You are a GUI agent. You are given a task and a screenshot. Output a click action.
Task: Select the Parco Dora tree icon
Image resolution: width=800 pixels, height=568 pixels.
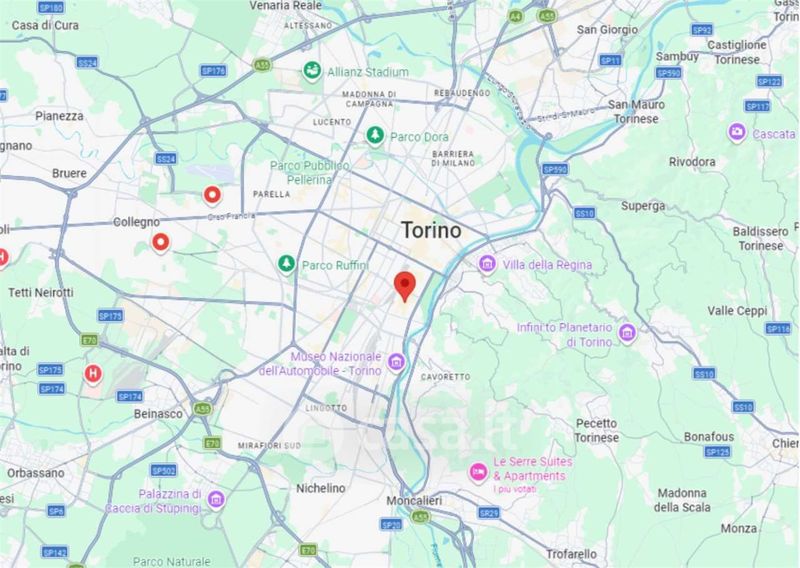(375, 136)
